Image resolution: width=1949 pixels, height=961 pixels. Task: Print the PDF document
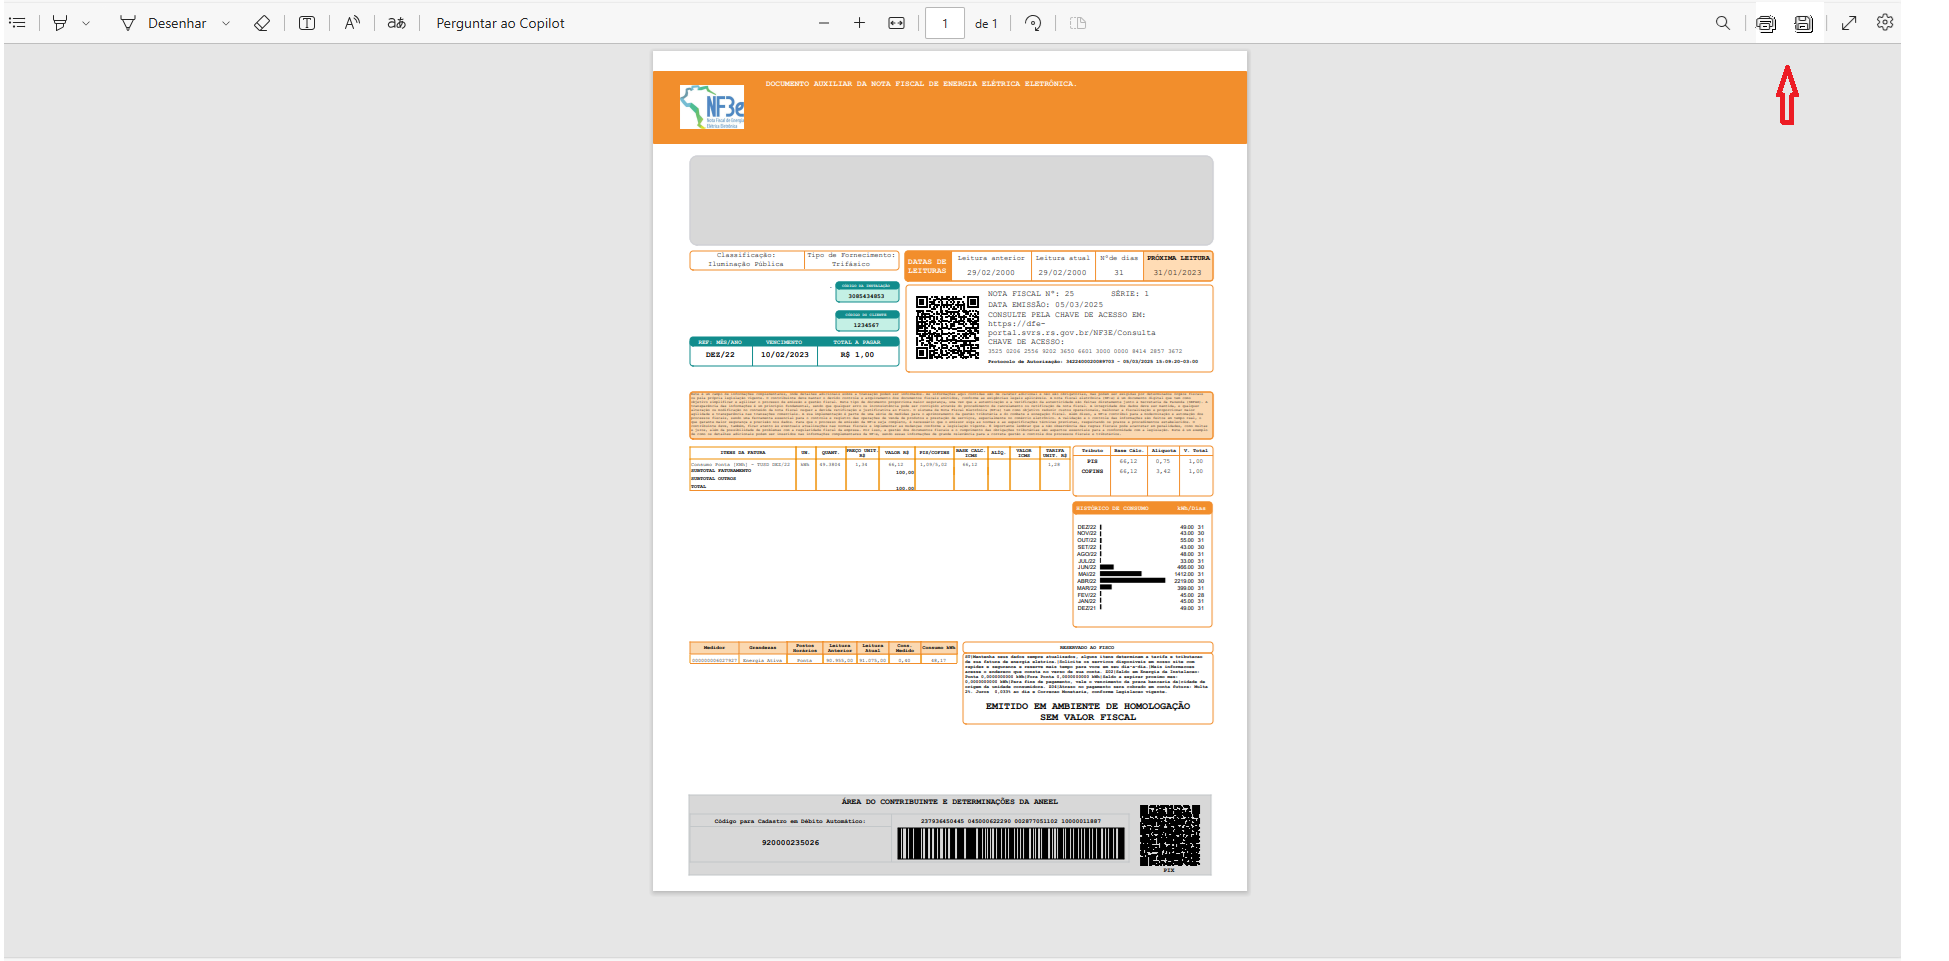pyautogui.click(x=1766, y=23)
